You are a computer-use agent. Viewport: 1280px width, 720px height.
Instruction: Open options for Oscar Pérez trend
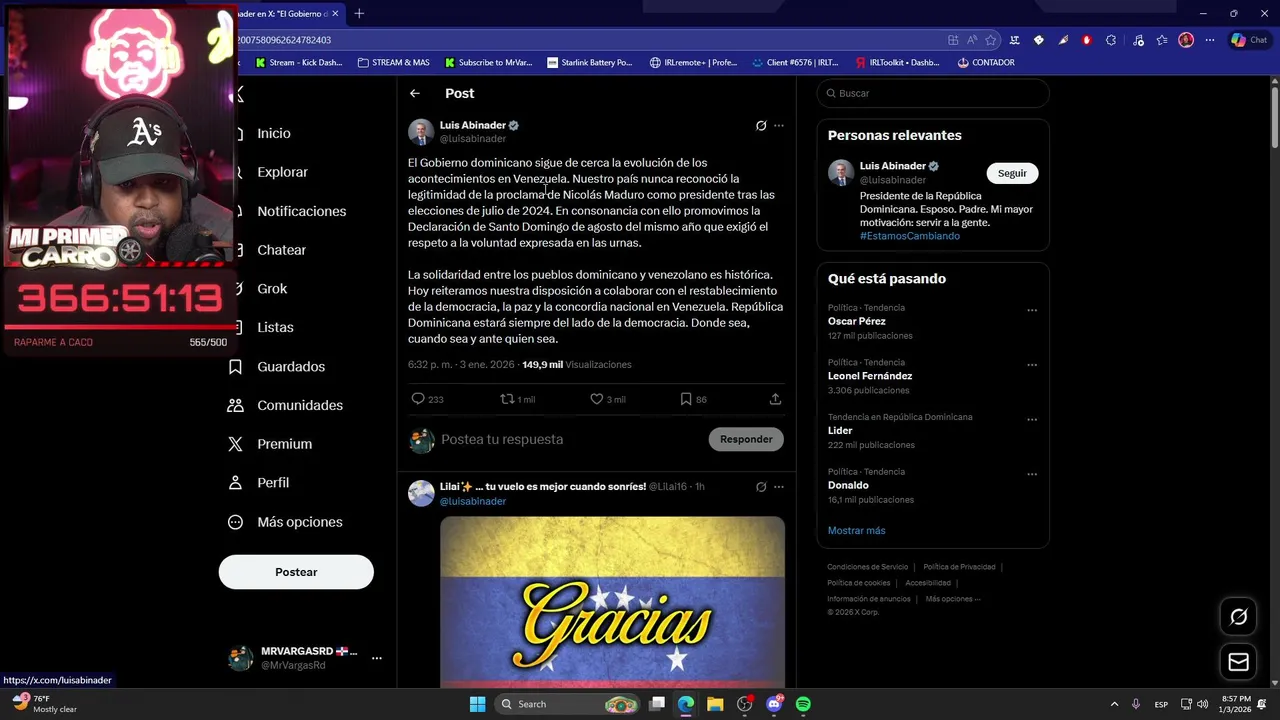coord(1032,310)
